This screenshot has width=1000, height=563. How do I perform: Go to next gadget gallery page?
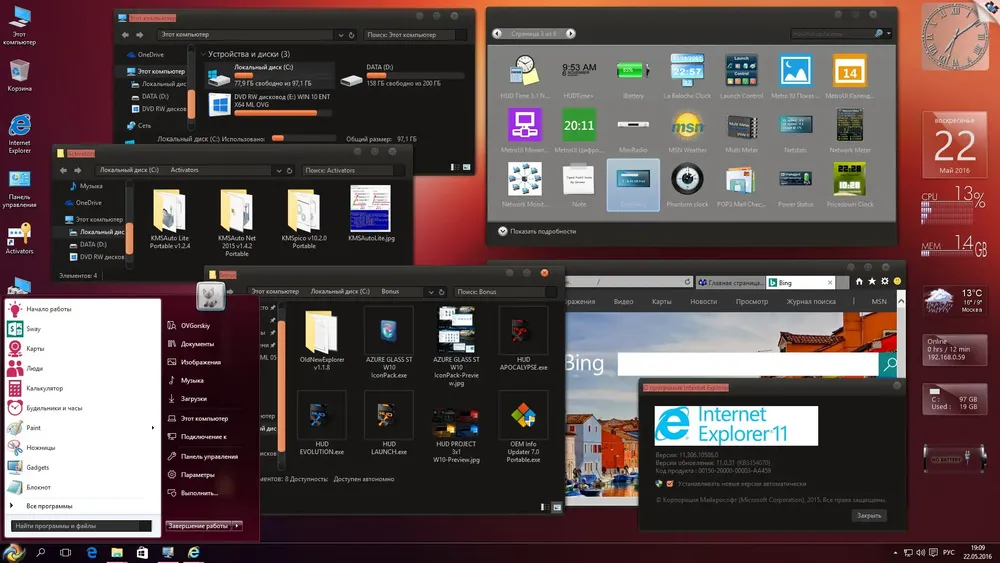(x=570, y=34)
